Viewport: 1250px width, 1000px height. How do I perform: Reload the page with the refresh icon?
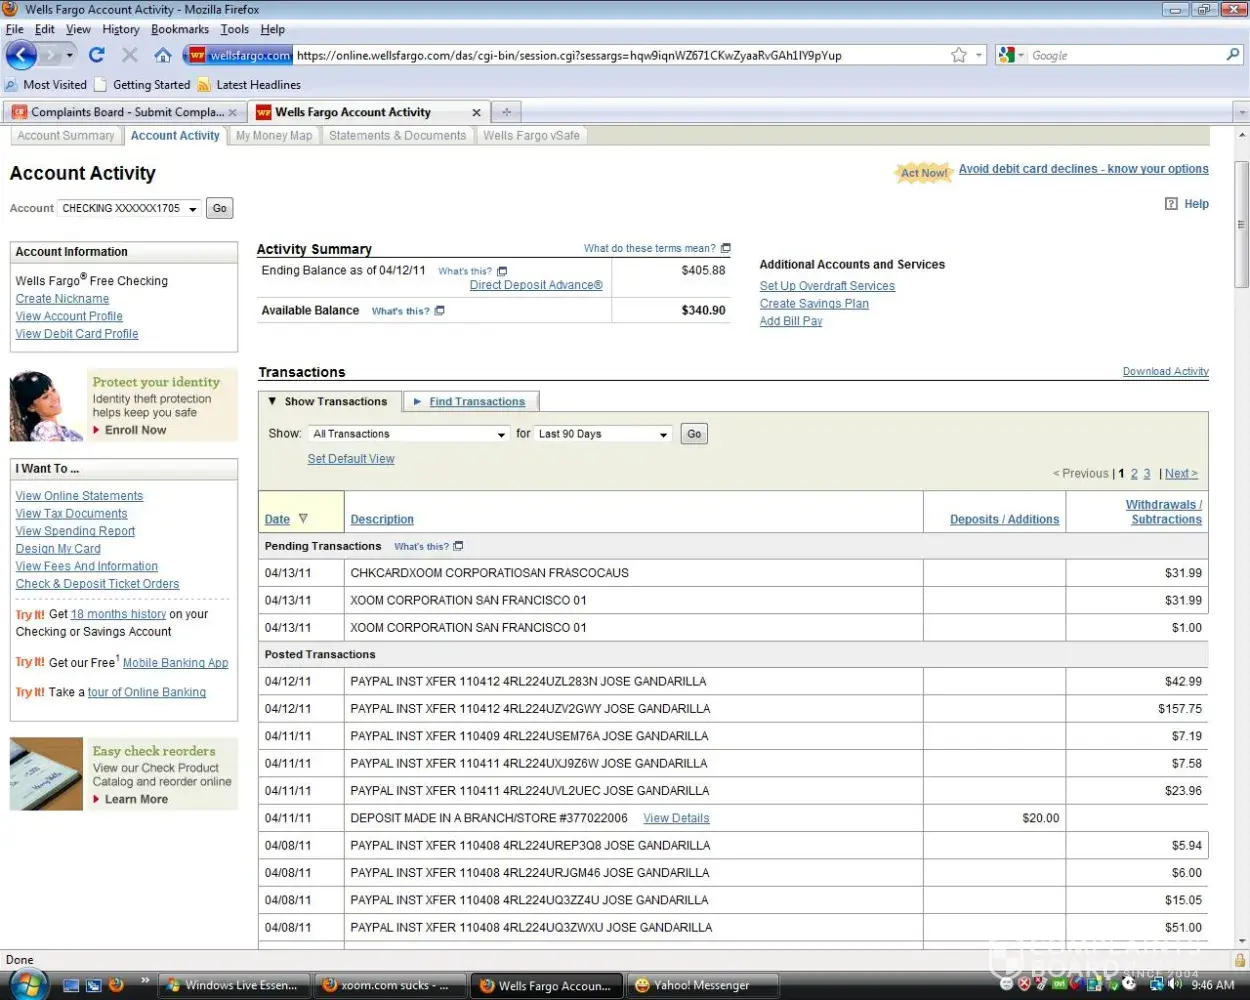click(x=97, y=55)
